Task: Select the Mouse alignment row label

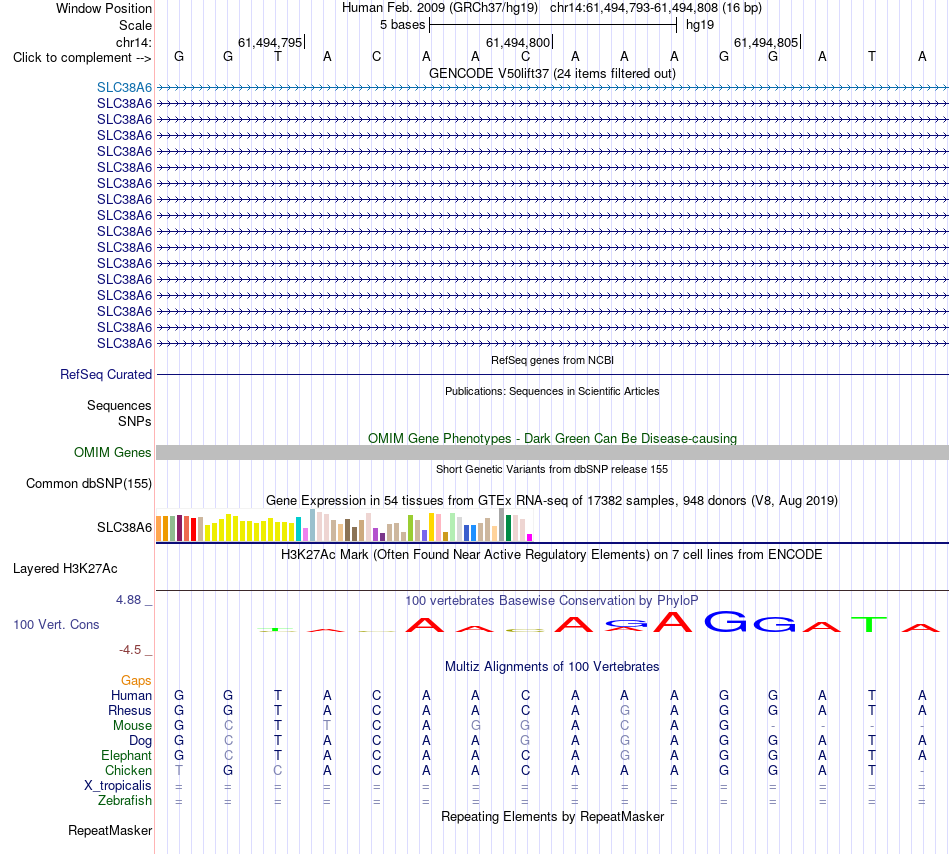Action: (x=132, y=726)
